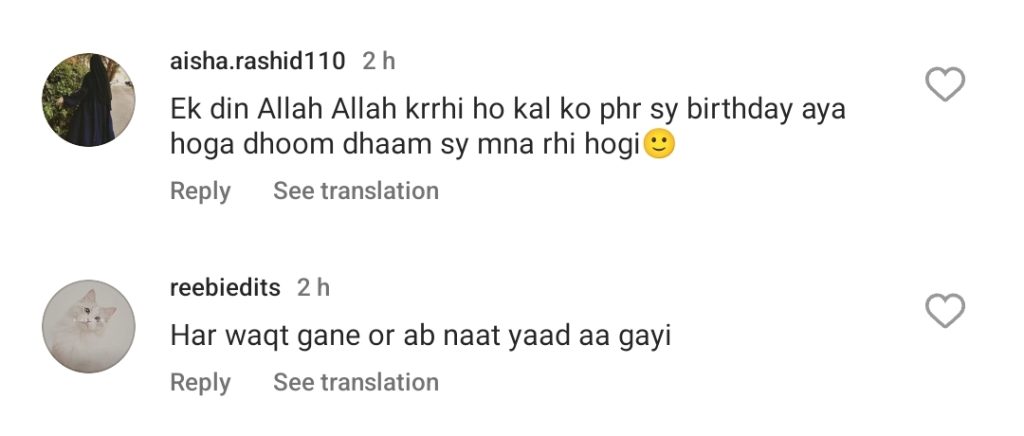Like aisha.rashid110's comment with the heart
This screenshot has height=436, width=1024.
point(944,85)
